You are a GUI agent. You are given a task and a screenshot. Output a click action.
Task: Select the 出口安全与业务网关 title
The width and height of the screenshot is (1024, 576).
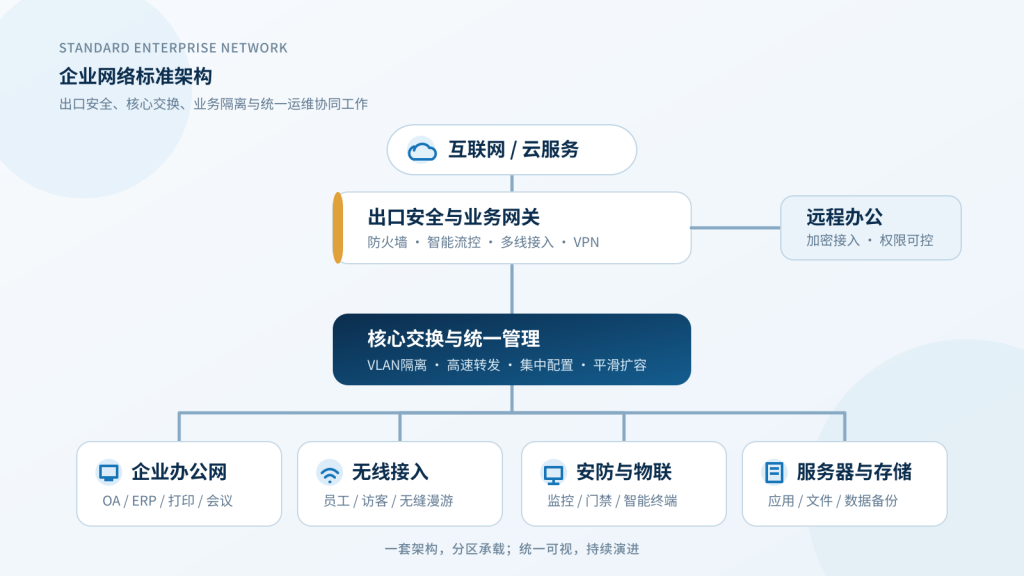pyautogui.click(x=454, y=217)
